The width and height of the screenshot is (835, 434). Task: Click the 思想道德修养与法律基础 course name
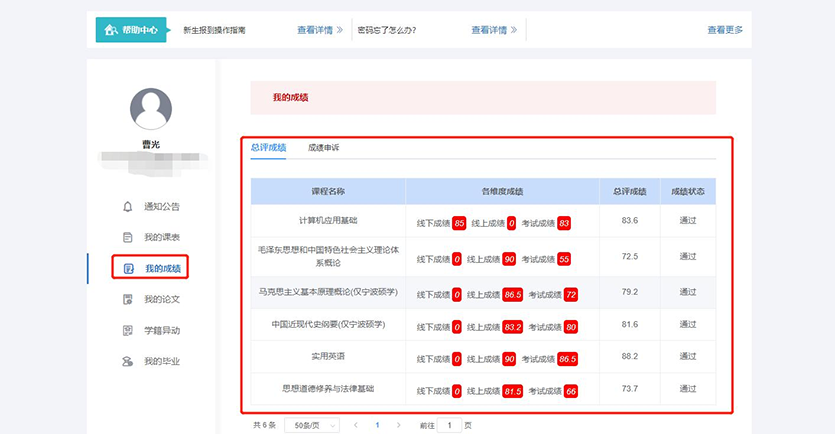point(328,389)
